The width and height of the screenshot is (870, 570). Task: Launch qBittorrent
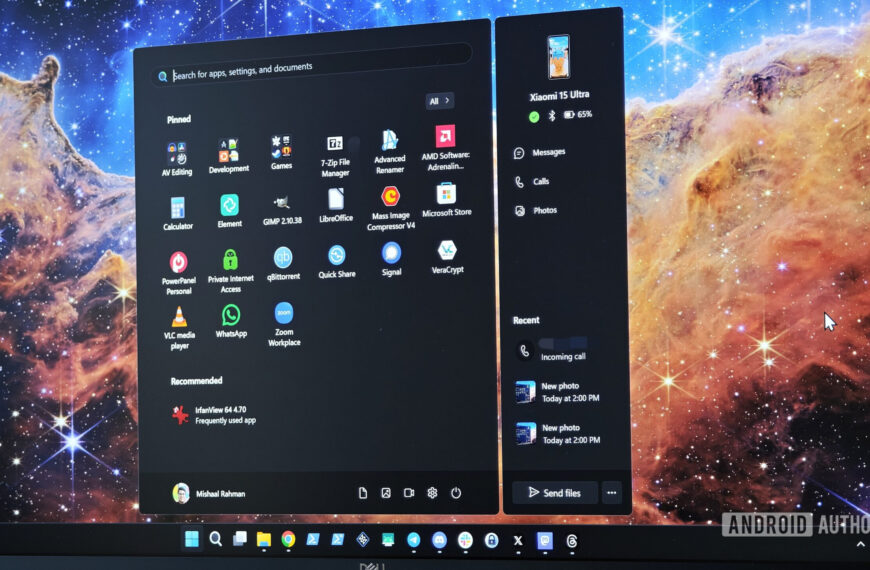point(283,264)
